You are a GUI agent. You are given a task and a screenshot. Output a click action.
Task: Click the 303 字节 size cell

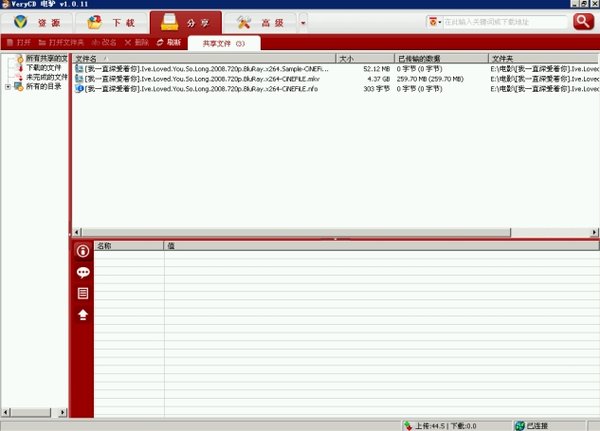[377, 89]
